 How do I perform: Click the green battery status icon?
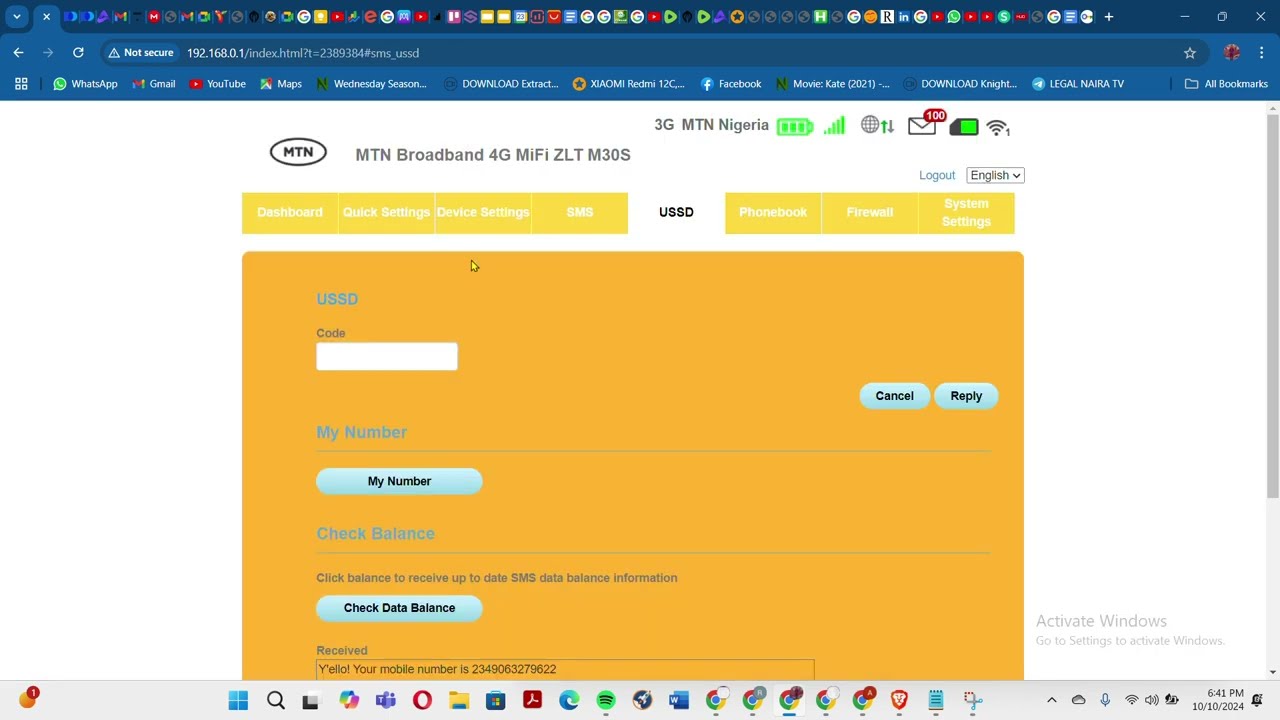tap(795, 127)
